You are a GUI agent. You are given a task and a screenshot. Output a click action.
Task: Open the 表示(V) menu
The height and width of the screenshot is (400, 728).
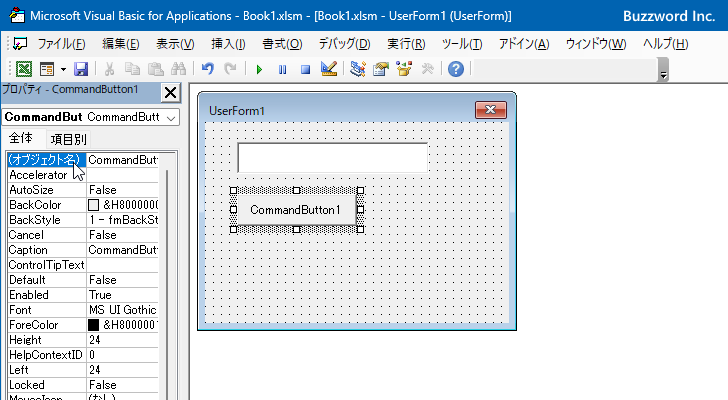pos(175,44)
